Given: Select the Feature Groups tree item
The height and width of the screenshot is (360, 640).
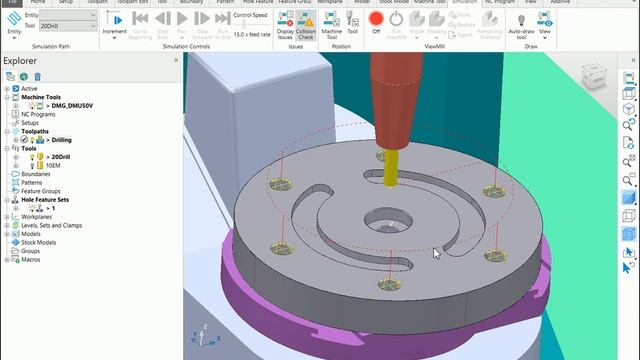Looking at the screenshot, I should [40, 191].
